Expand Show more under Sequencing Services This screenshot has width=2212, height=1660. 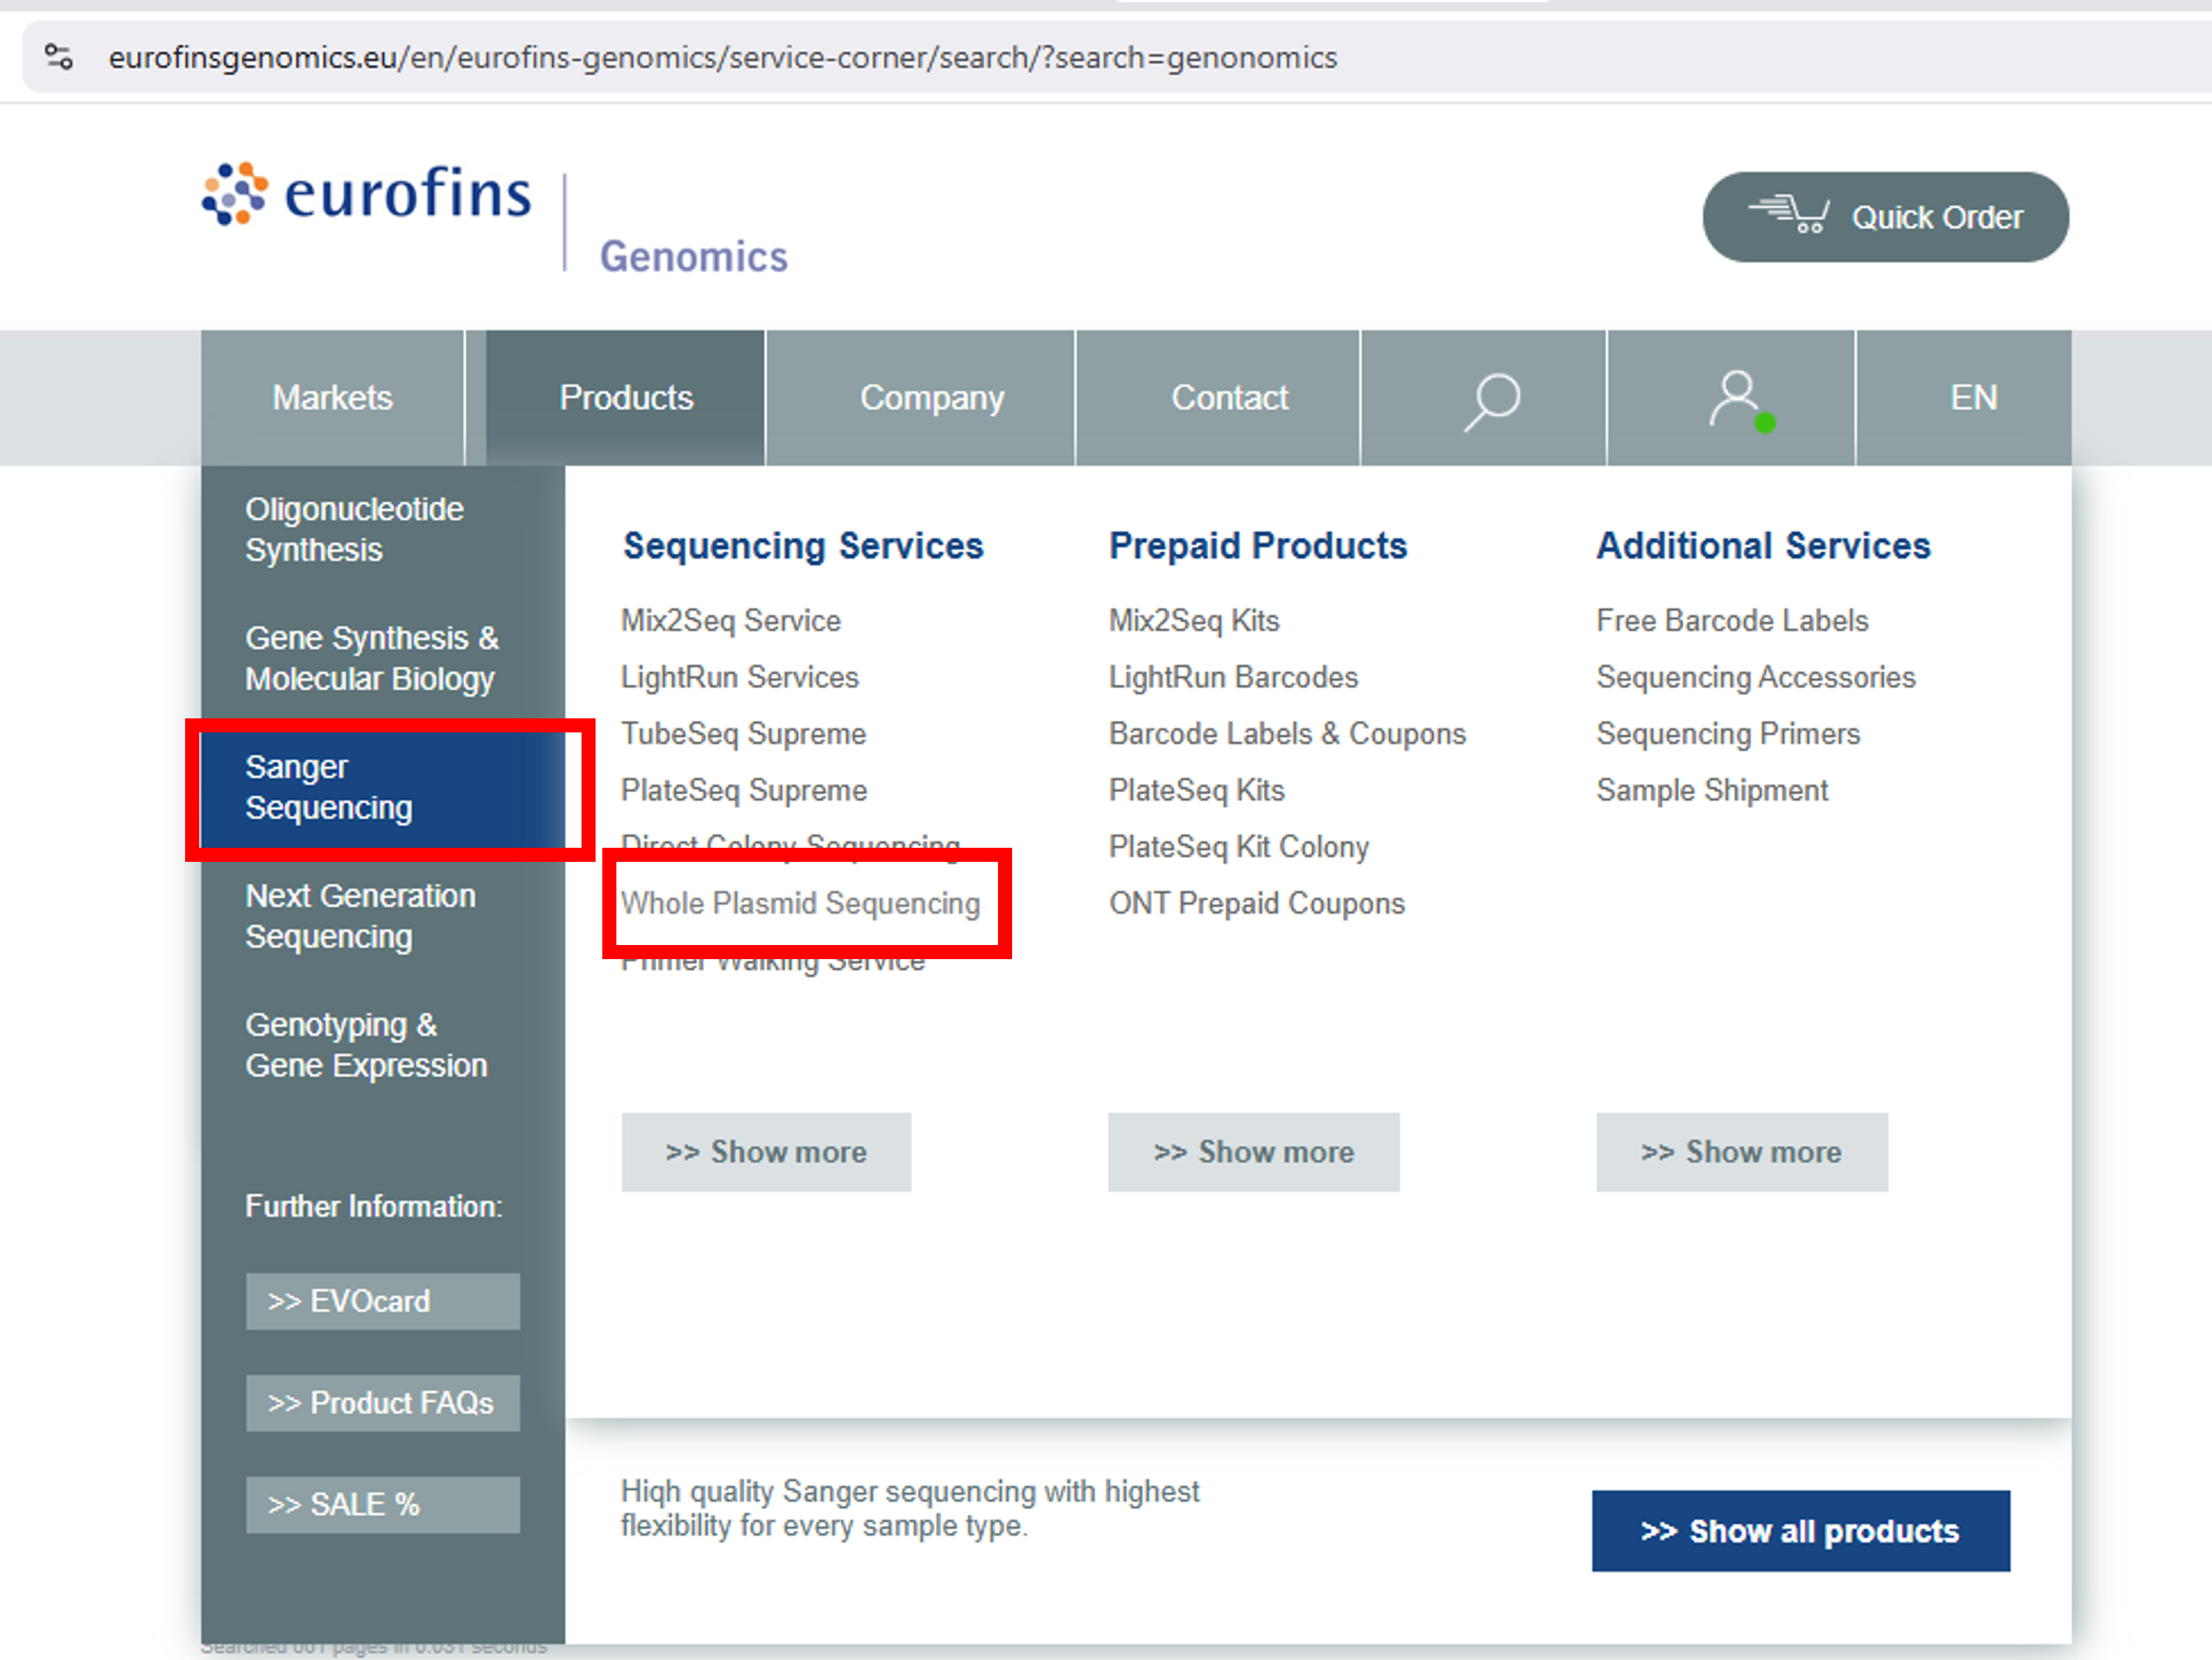pyautogui.click(x=766, y=1152)
